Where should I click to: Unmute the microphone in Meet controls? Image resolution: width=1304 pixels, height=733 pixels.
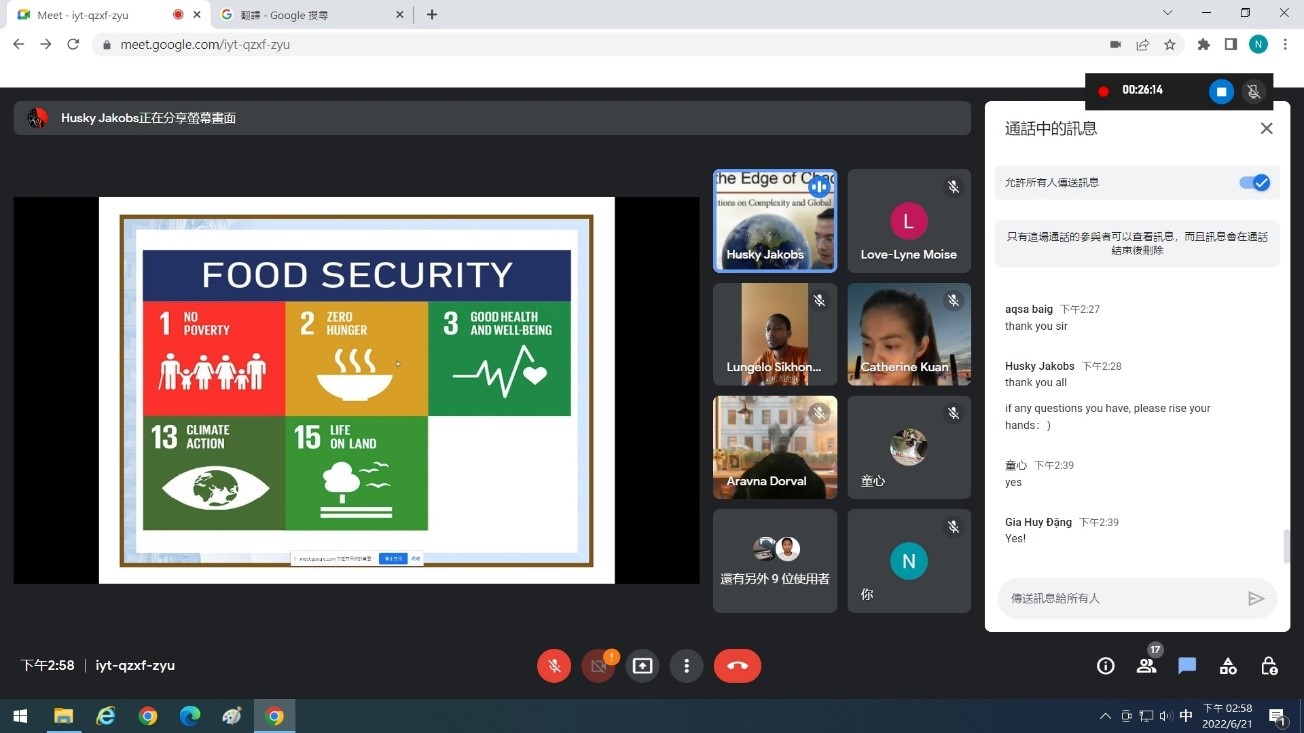point(554,666)
